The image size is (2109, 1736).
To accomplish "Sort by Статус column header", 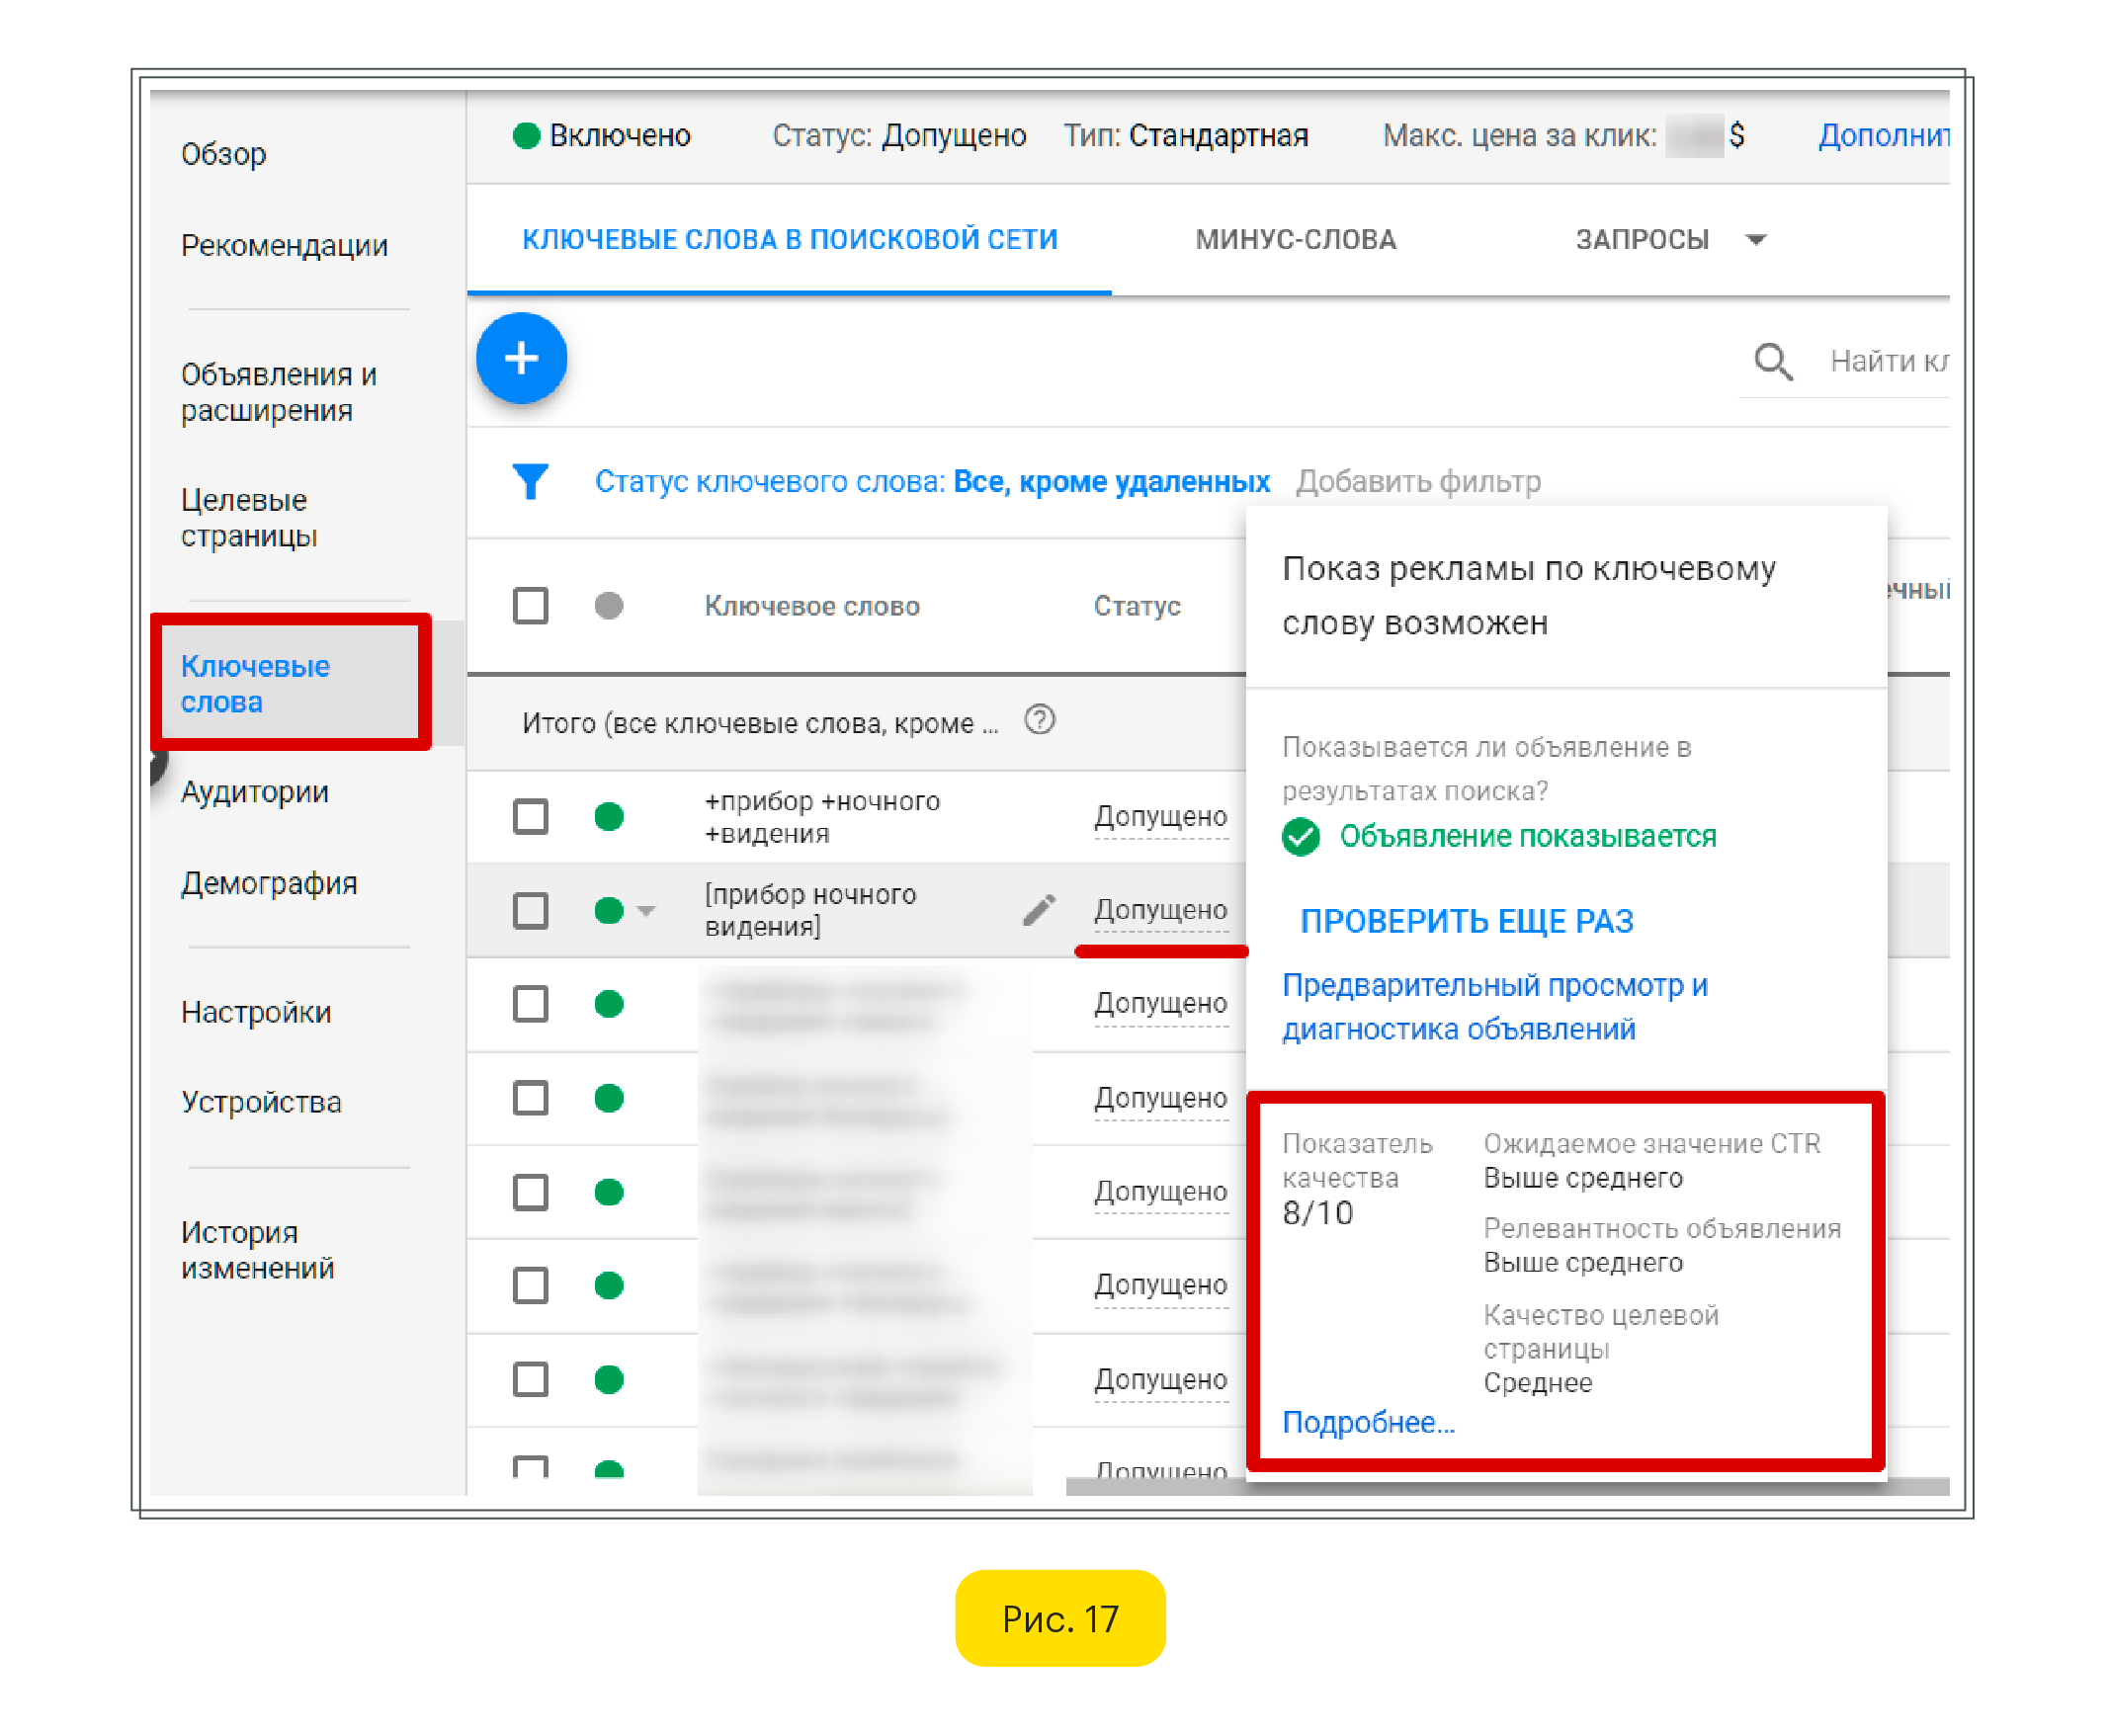I will pyautogui.click(x=1136, y=605).
